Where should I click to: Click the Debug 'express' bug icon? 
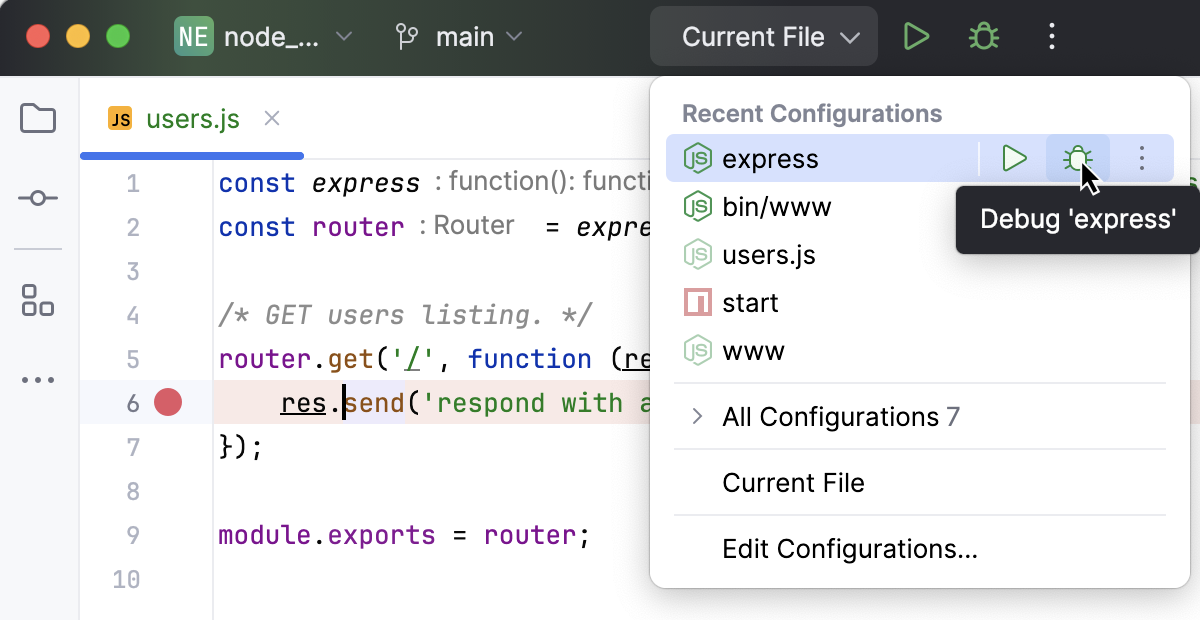1078,158
